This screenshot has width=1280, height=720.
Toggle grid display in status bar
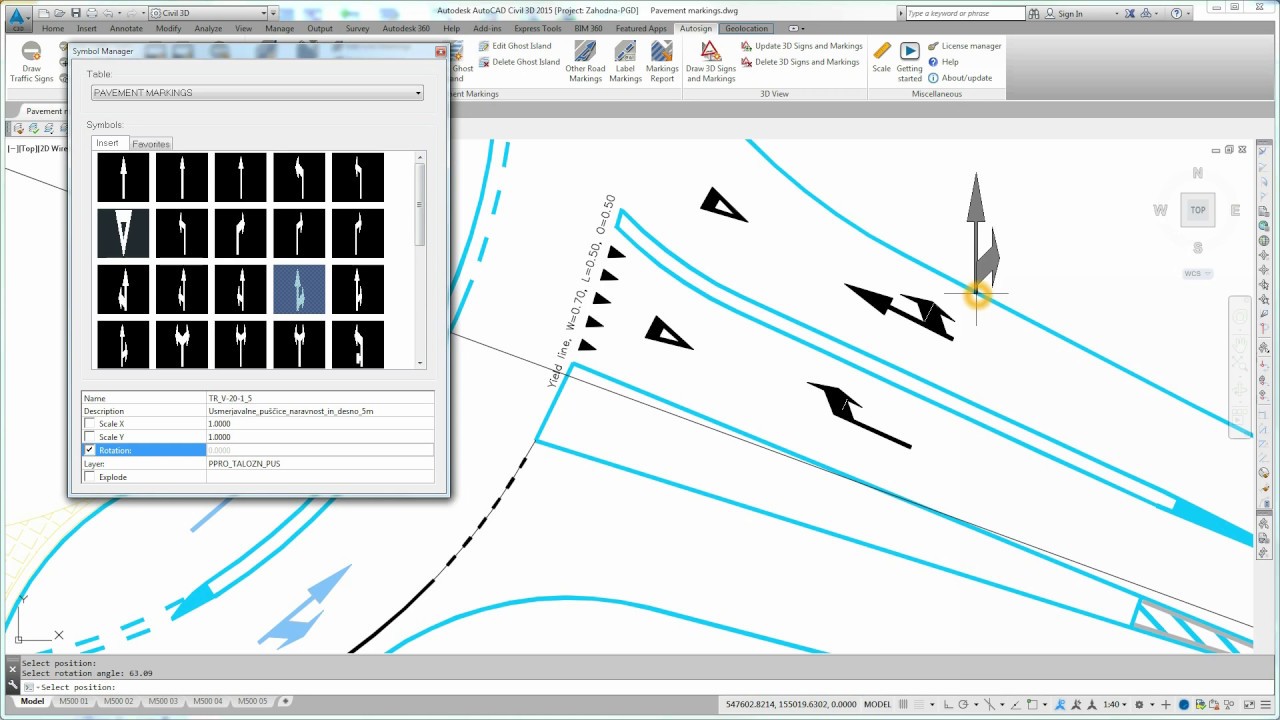tap(903, 704)
